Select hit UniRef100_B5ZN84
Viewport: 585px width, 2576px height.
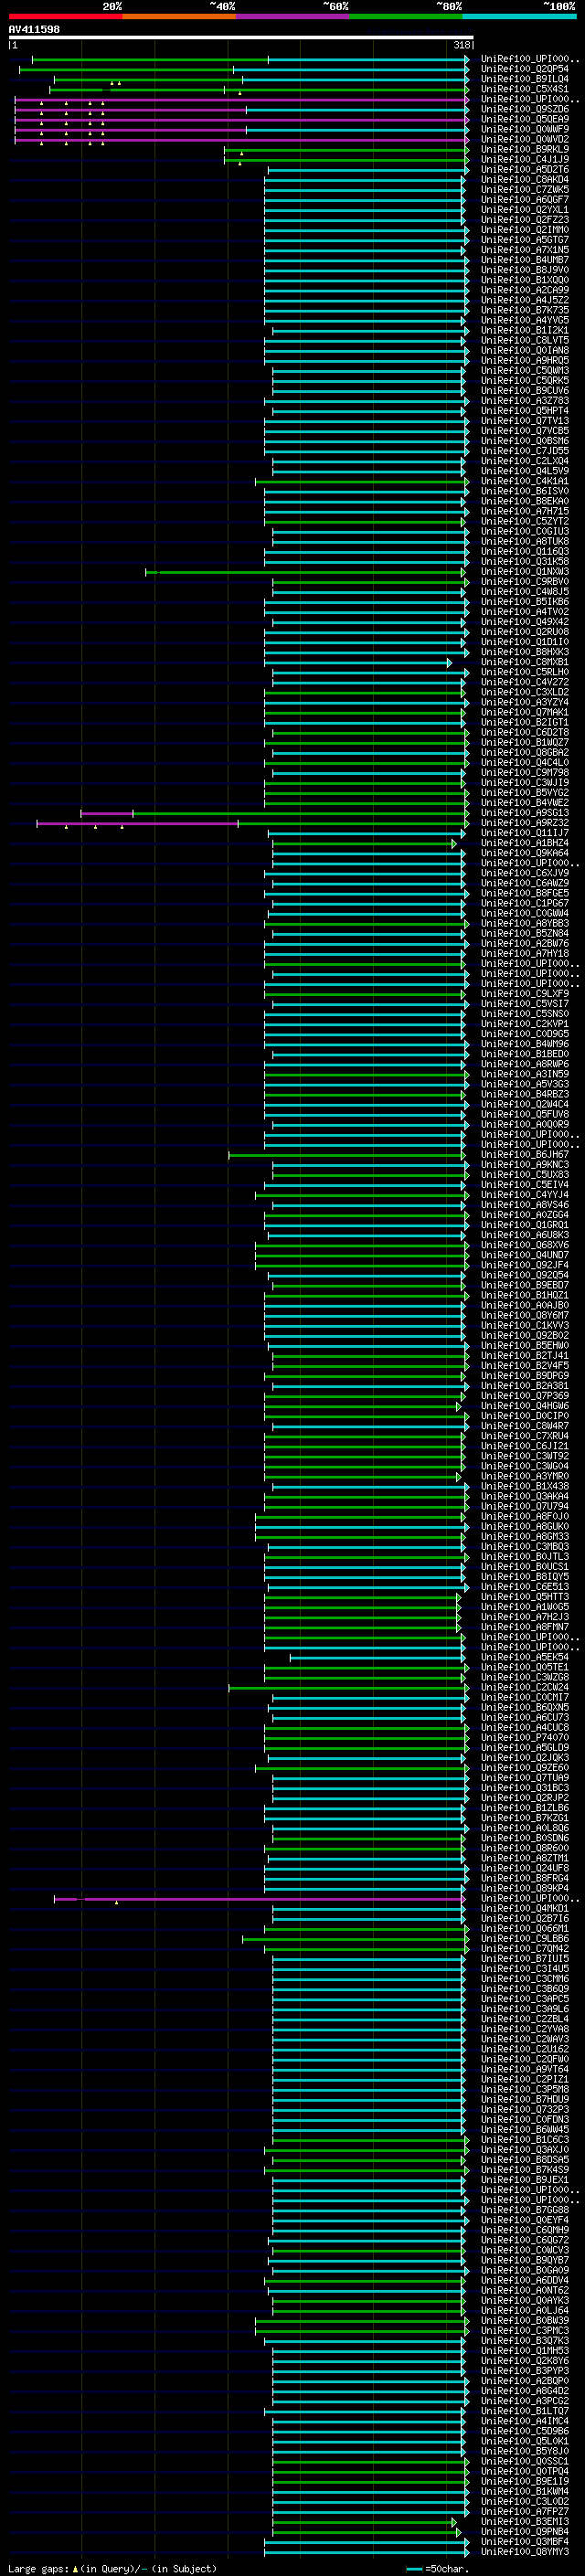click(524, 933)
